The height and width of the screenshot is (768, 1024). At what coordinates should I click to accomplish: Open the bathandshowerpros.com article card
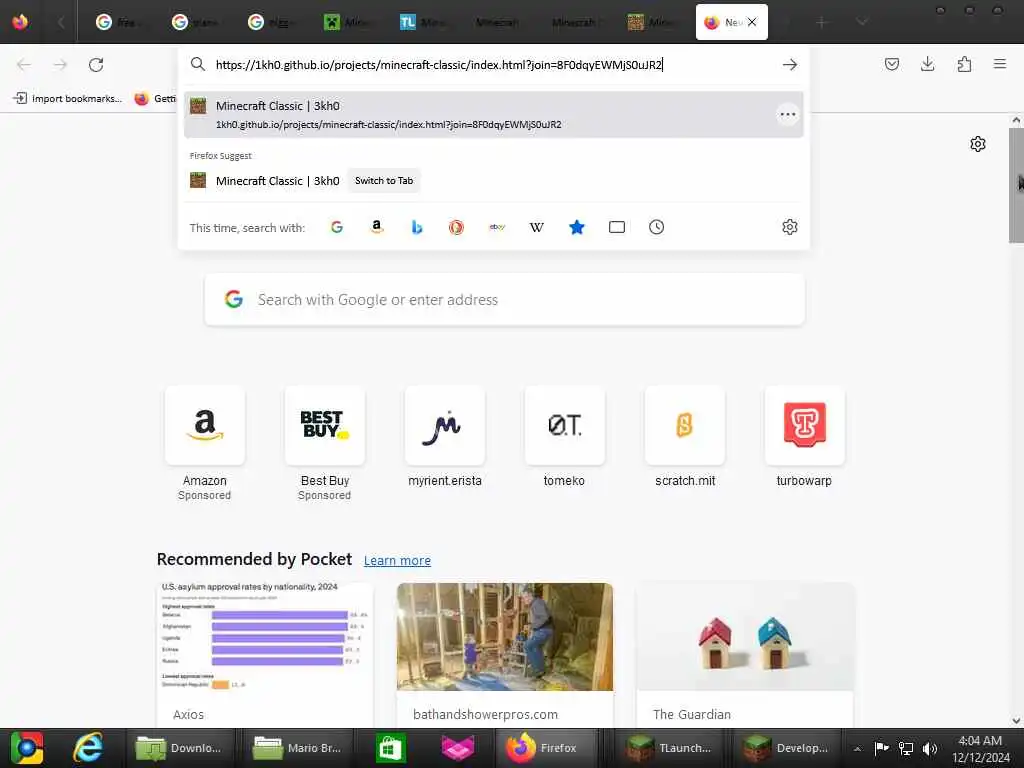[505, 654]
